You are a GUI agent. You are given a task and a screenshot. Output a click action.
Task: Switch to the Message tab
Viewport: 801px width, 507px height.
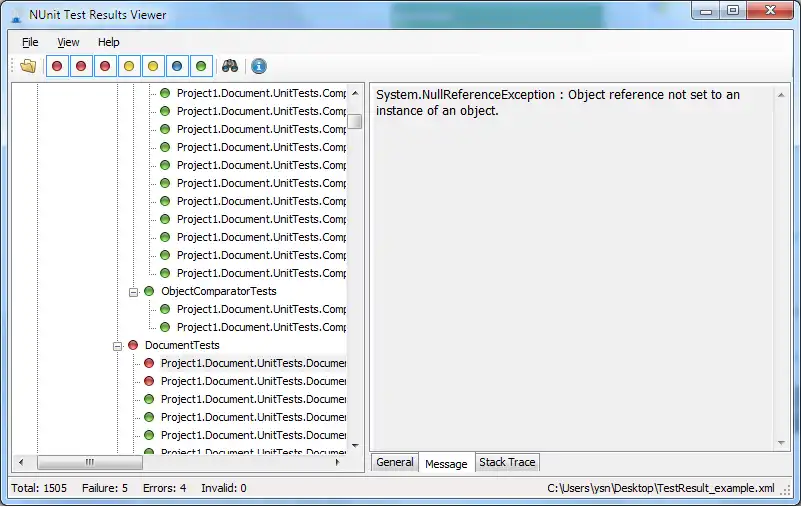point(446,463)
